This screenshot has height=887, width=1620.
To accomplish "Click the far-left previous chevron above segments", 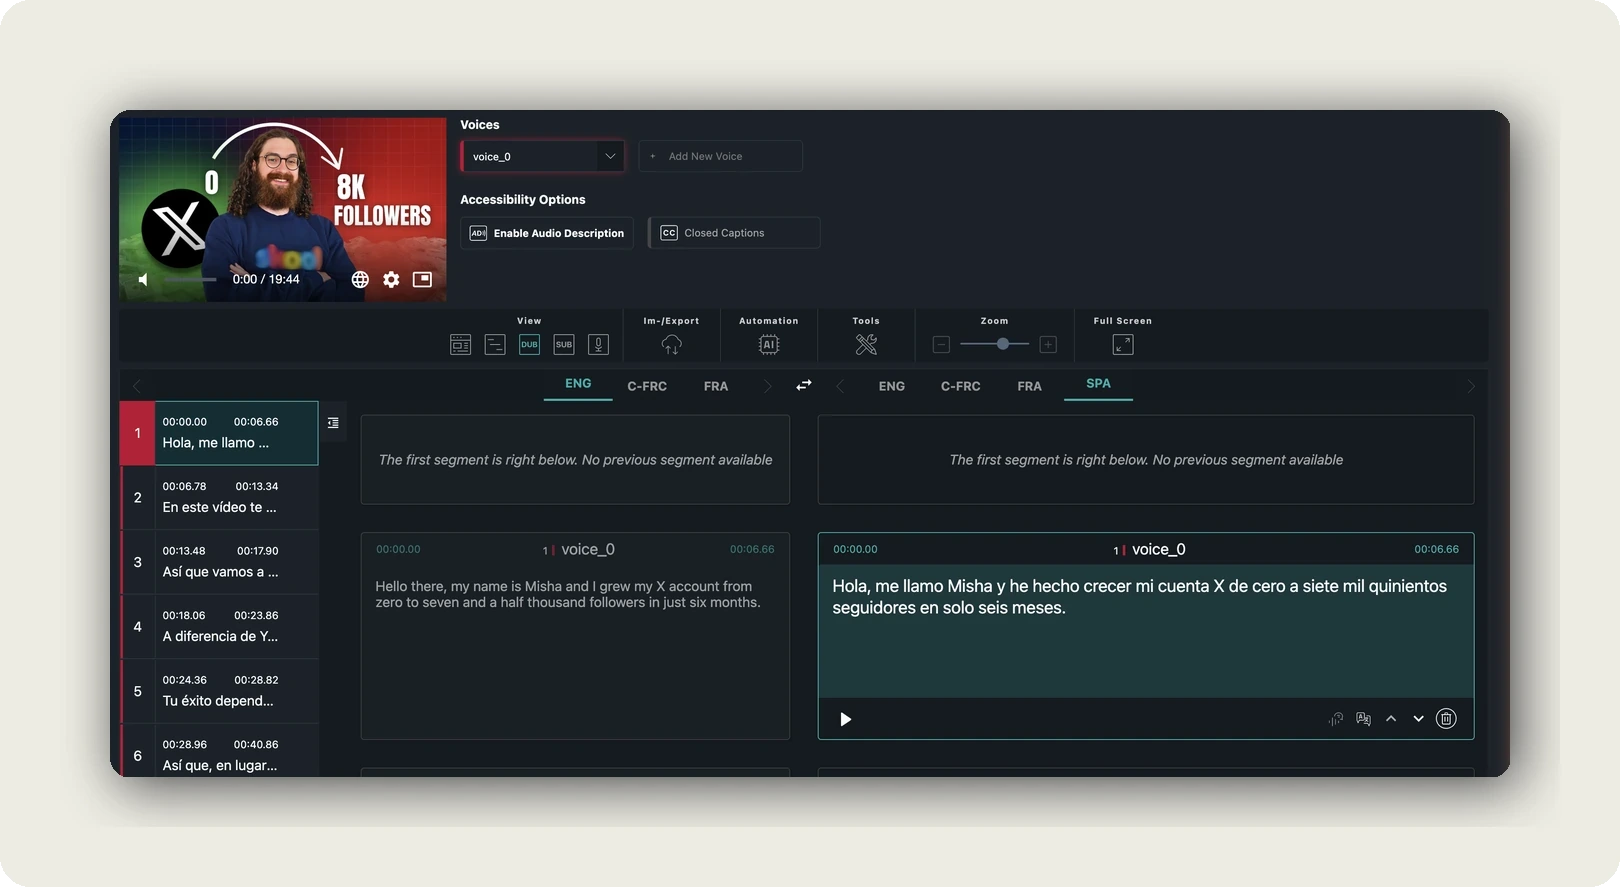I will [x=137, y=386].
